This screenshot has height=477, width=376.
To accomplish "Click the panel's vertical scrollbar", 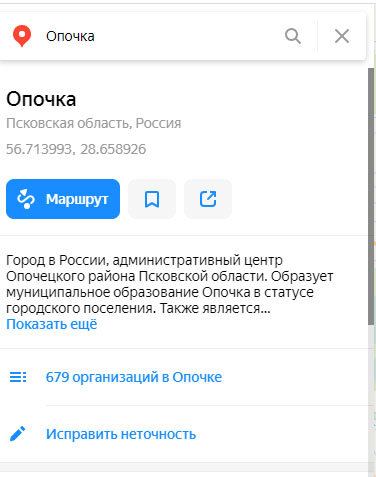I will pyautogui.click(x=371, y=196).
